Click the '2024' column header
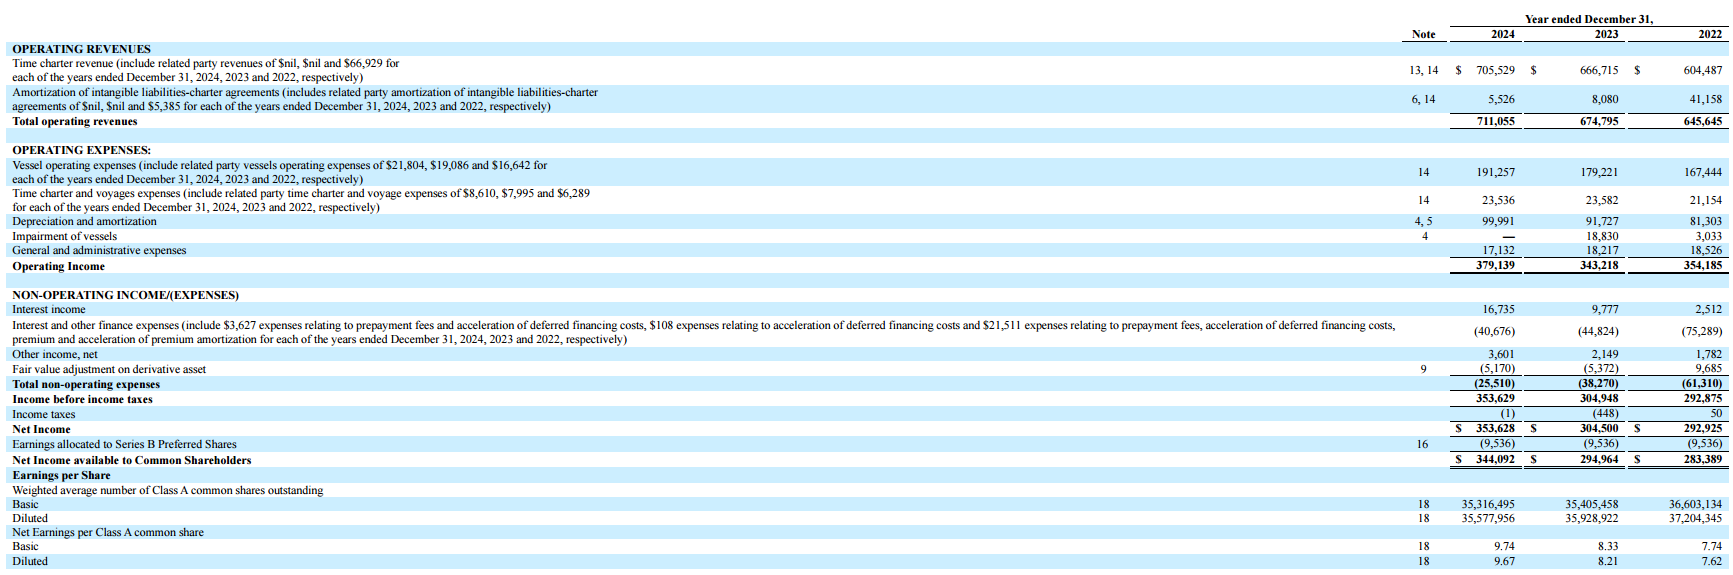This screenshot has height=575, width=1733. [x=1503, y=34]
